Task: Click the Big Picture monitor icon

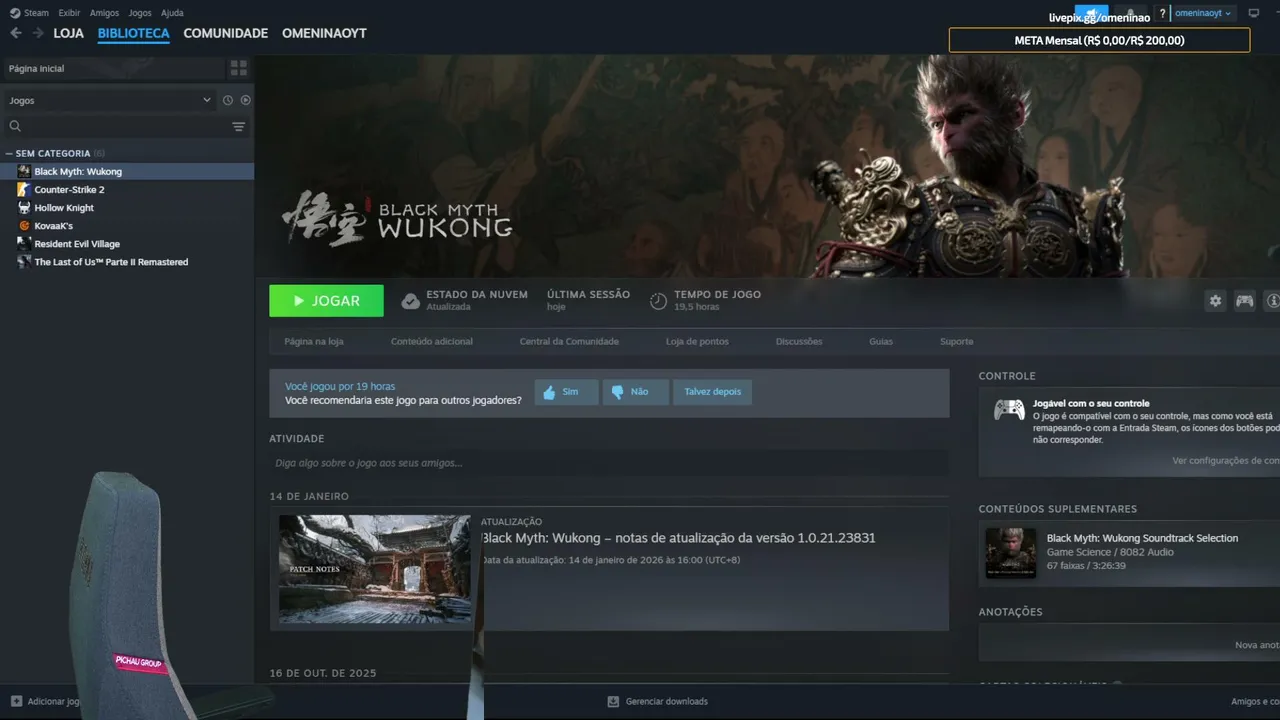Action: pyautogui.click(x=1254, y=13)
